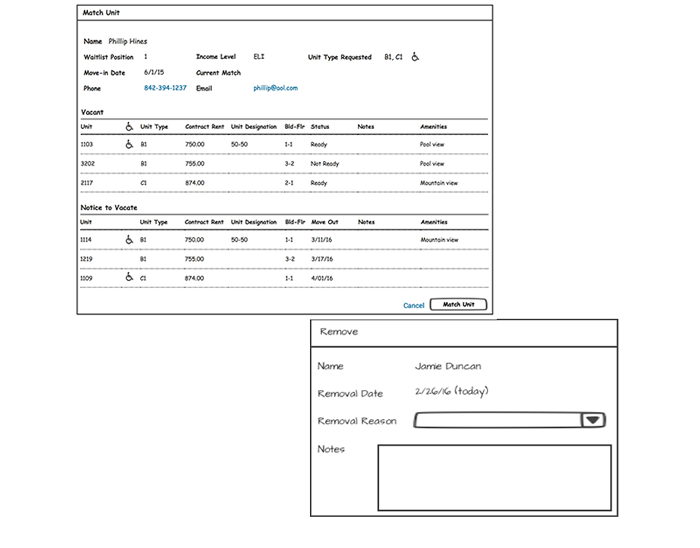Click 'Mountain view' amenity in row 1114
Viewport: 700px width, 548px height.
click(x=439, y=240)
